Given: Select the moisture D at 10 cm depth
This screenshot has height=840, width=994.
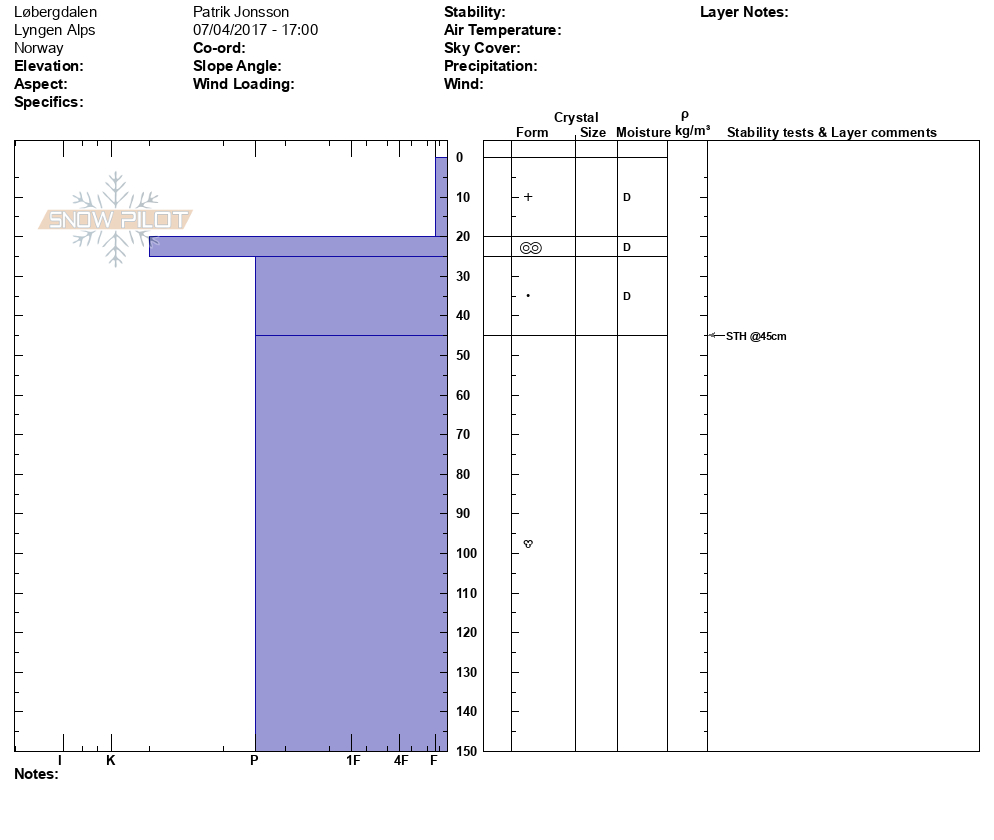Looking at the screenshot, I should [627, 197].
